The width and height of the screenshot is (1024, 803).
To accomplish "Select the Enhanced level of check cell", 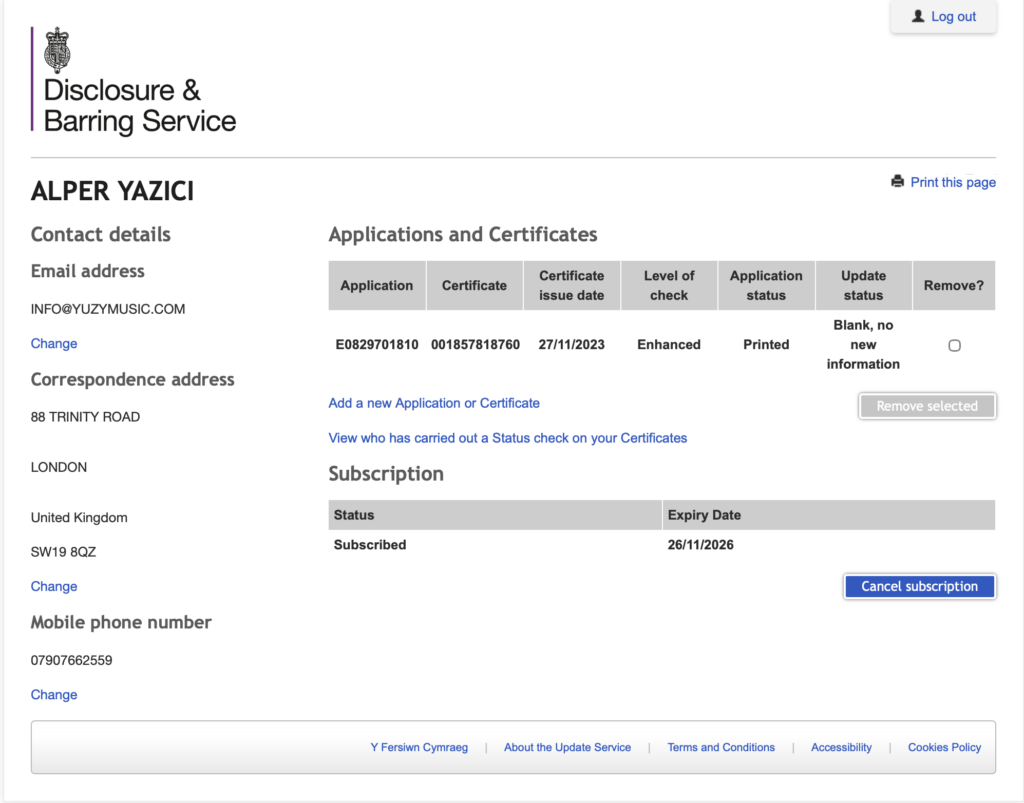I will click(x=669, y=345).
